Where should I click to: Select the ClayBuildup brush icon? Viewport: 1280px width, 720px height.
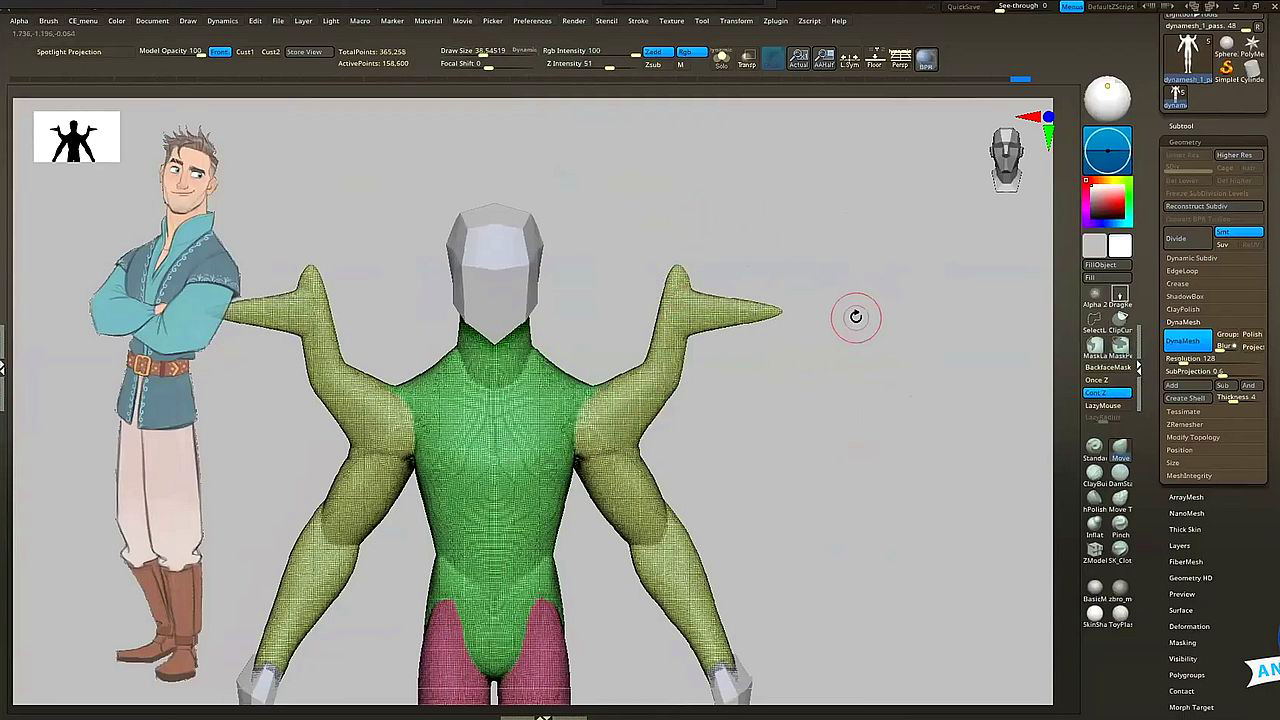click(1095, 473)
